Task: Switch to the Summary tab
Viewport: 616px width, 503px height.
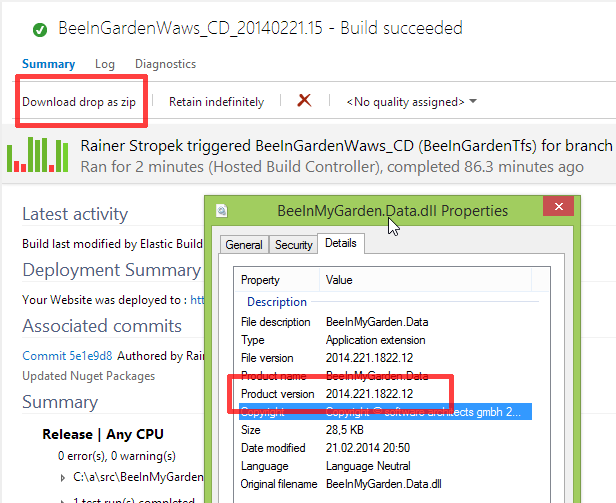Action: pos(48,64)
